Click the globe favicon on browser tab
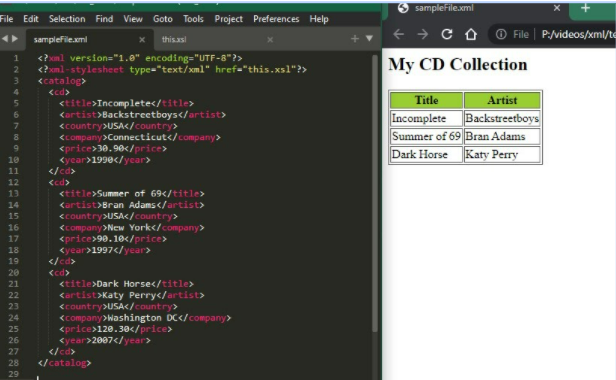This screenshot has width=616, height=380. click(x=403, y=8)
